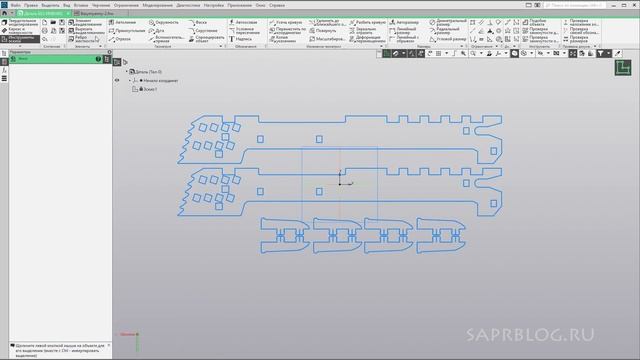Select the Скругление fillet tool
Image resolution: width=640 pixels, height=360 pixels.
[x=203, y=31]
